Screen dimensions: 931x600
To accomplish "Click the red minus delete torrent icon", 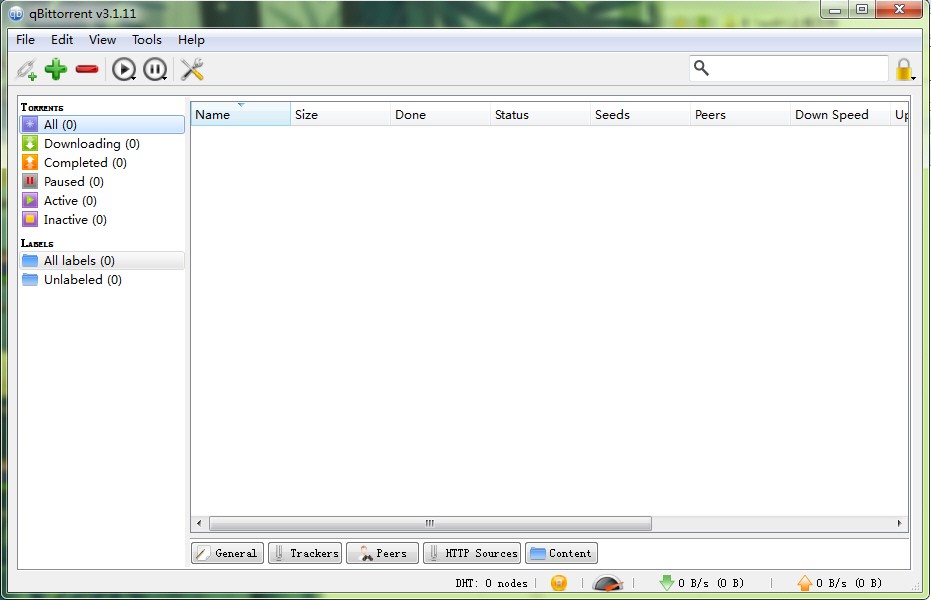I will tap(87, 69).
